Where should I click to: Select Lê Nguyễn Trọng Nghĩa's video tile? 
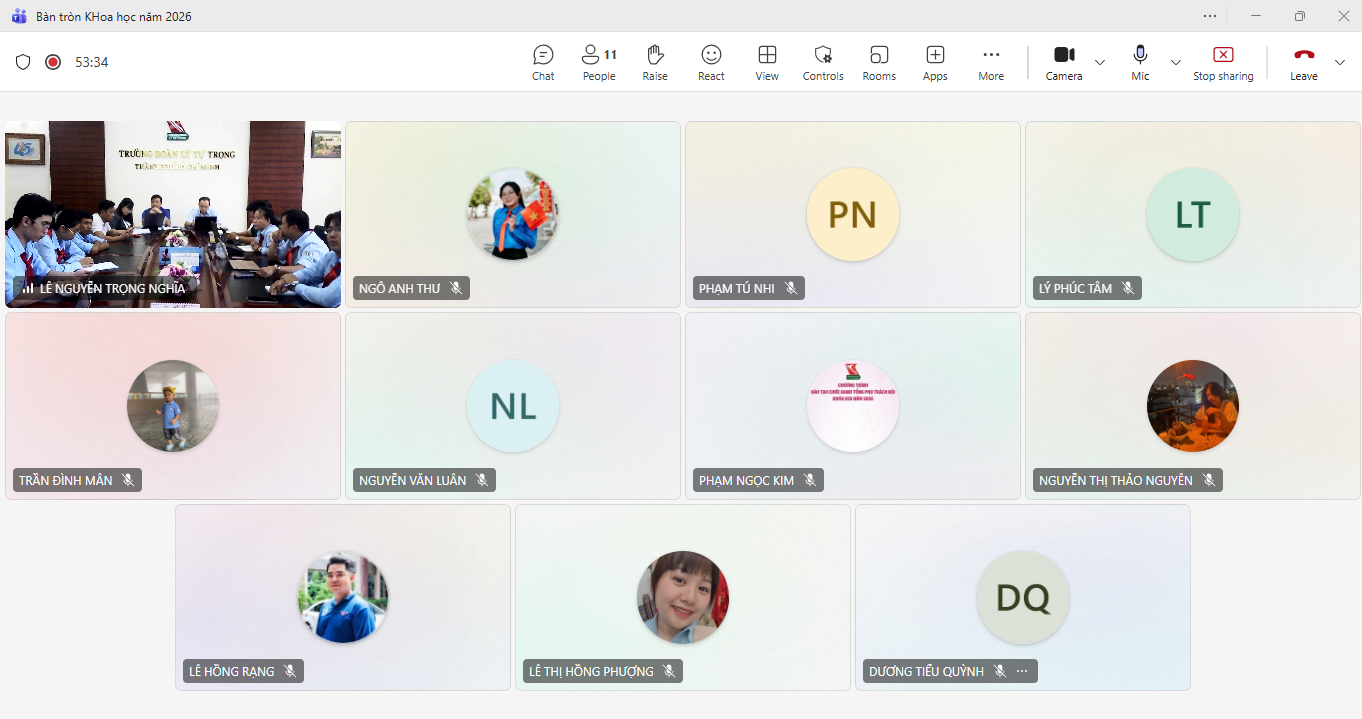pyautogui.click(x=173, y=214)
